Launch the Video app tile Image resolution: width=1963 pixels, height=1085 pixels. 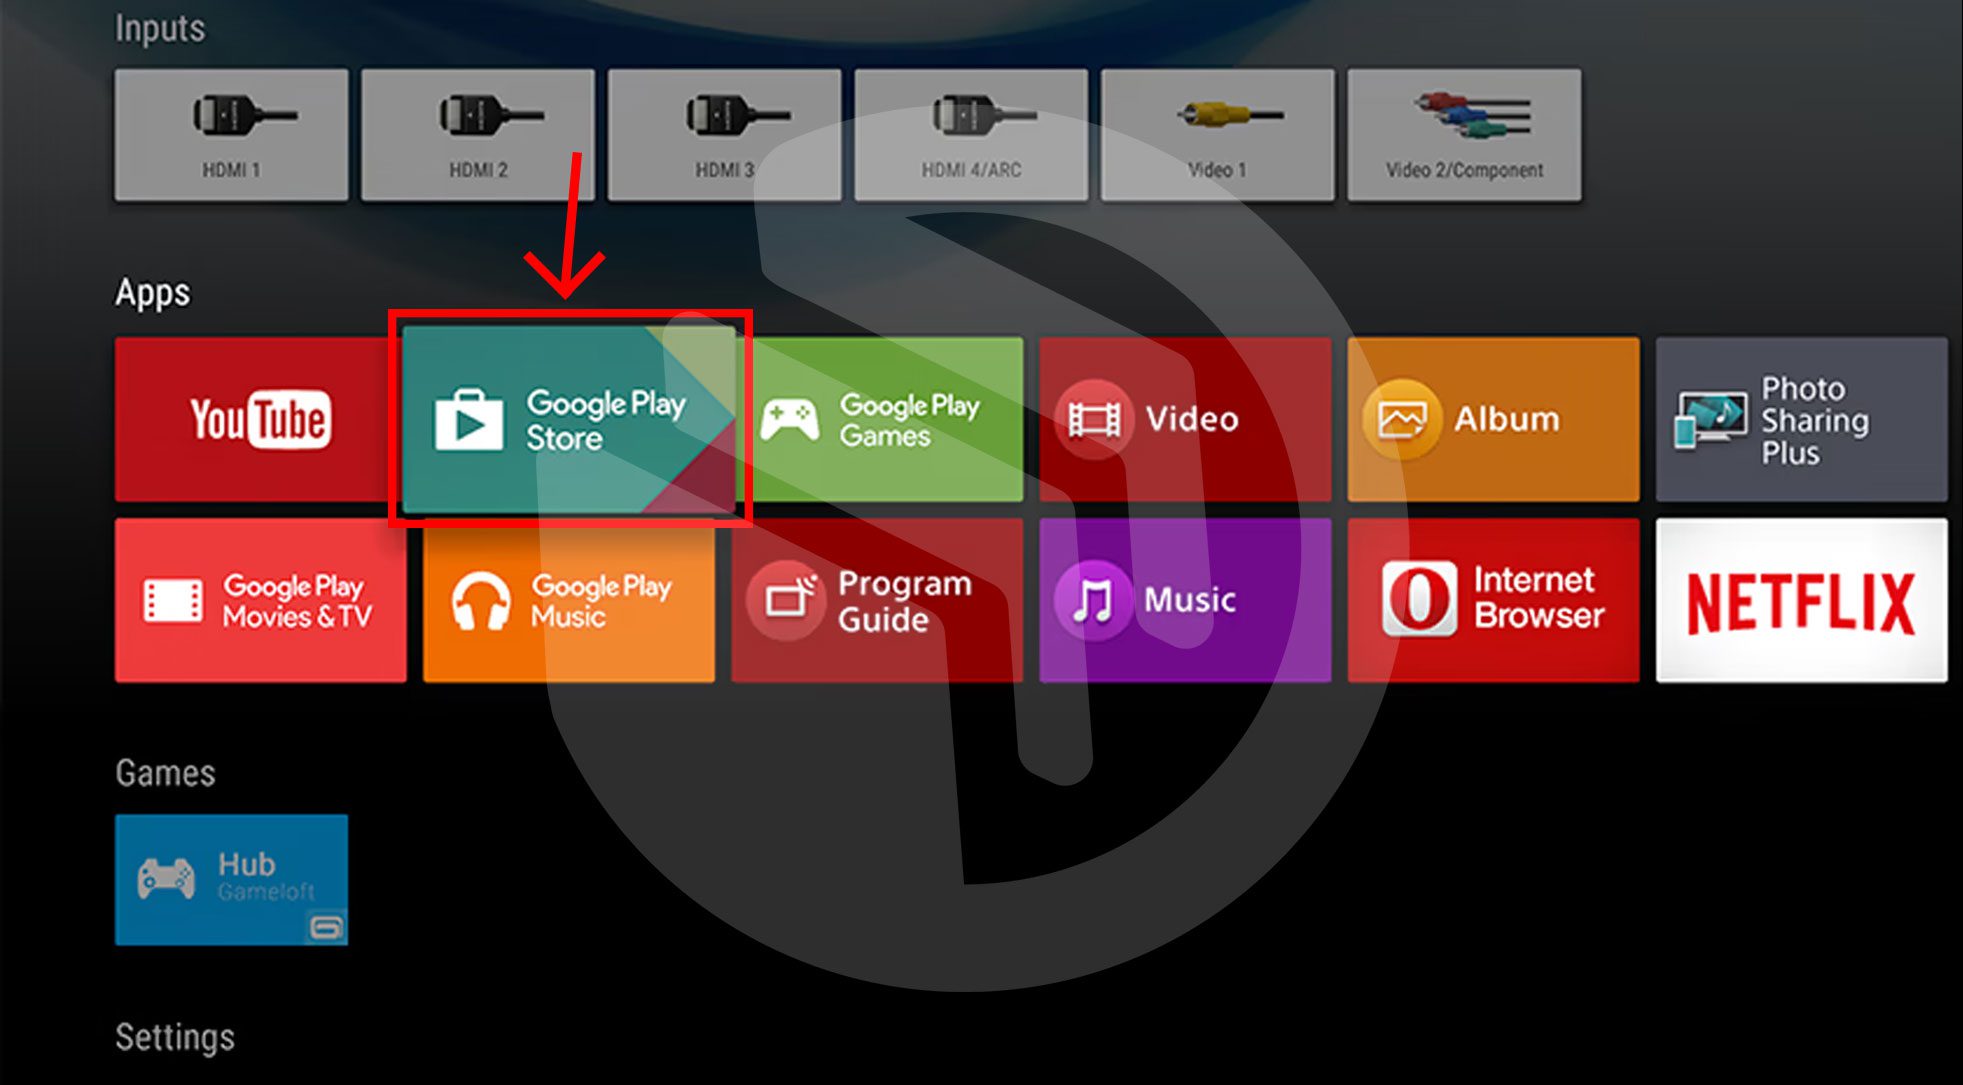pyautogui.click(x=1185, y=419)
